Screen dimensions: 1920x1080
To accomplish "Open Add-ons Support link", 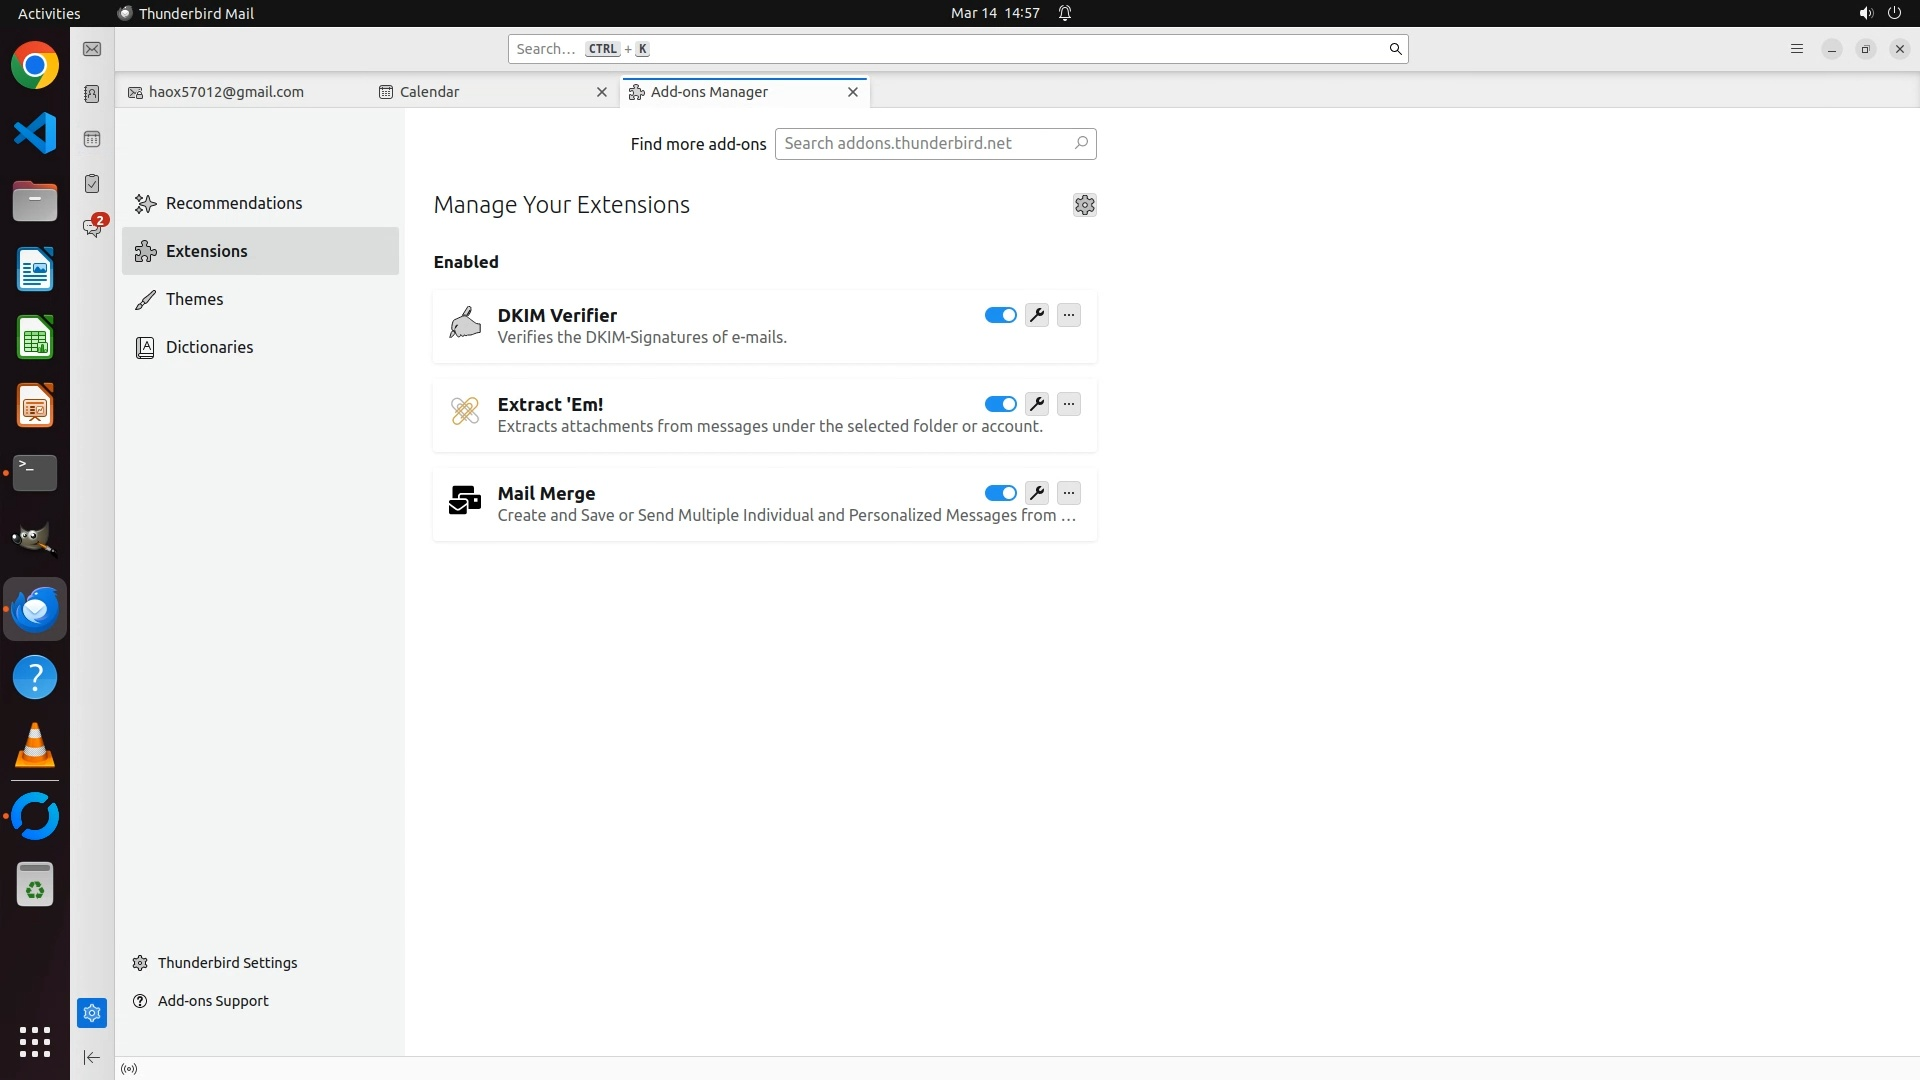I will pyautogui.click(x=212, y=1001).
